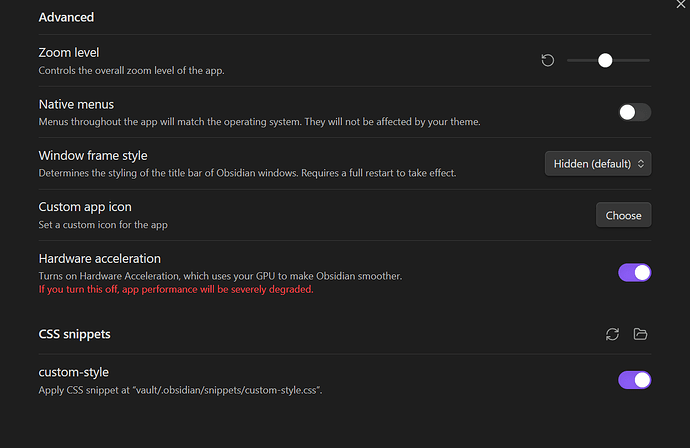Screen dimensions: 690x448
Task: Click the snippet path description text
Action: (180, 390)
